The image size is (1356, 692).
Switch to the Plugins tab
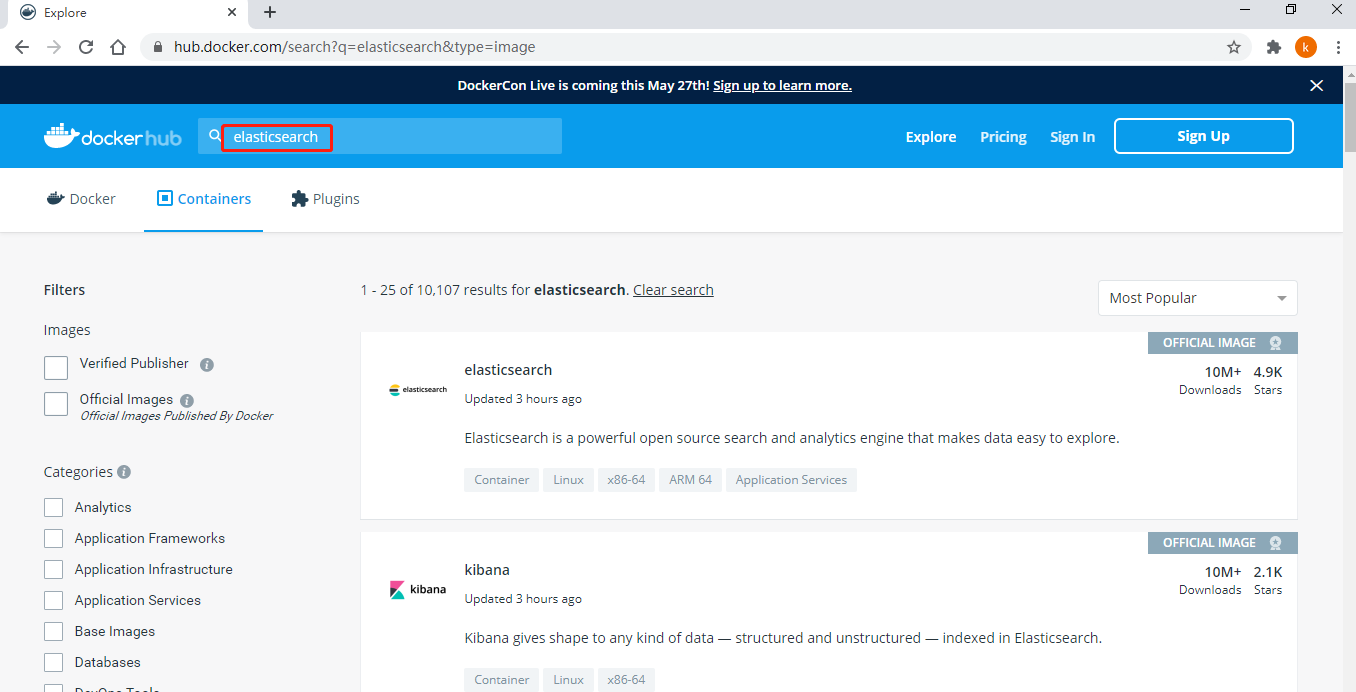[325, 199]
